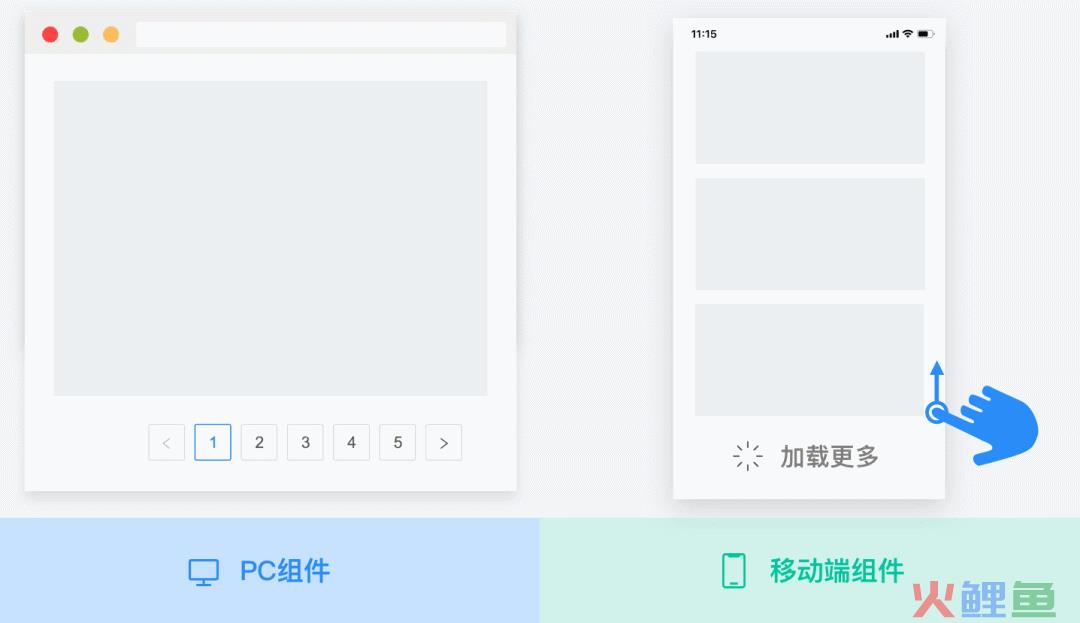Viewport: 1080px width, 623px height.
Task: Open page 4 in the pagination bar
Action: [351, 442]
